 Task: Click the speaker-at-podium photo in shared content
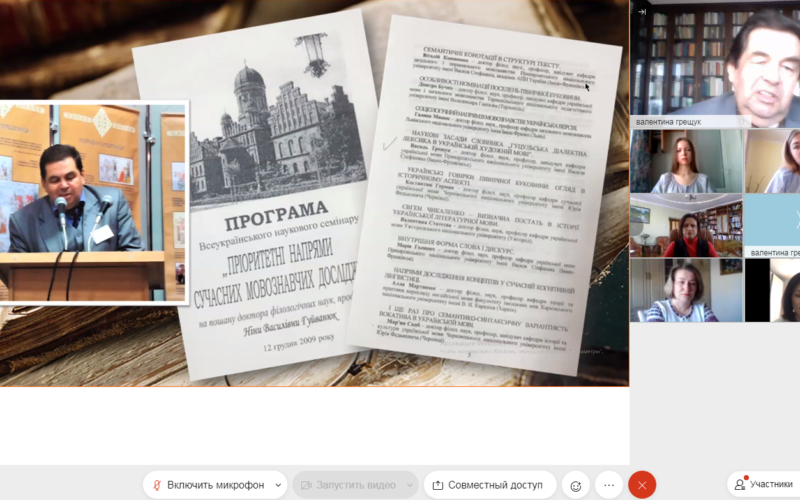94,201
